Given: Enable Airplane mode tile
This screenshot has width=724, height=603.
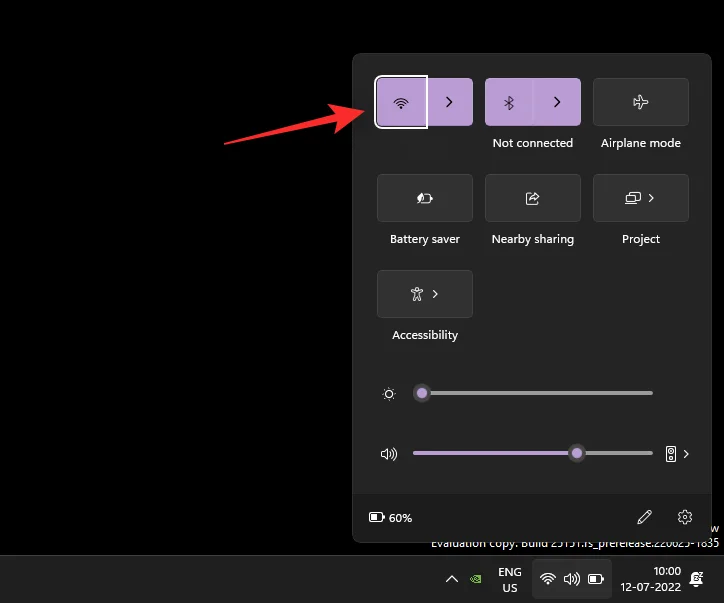Looking at the screenshot, I should pyautogui.click(x=641, y=102).
